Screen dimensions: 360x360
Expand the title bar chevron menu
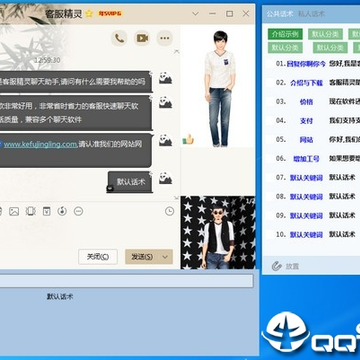(x=196, y=14)
